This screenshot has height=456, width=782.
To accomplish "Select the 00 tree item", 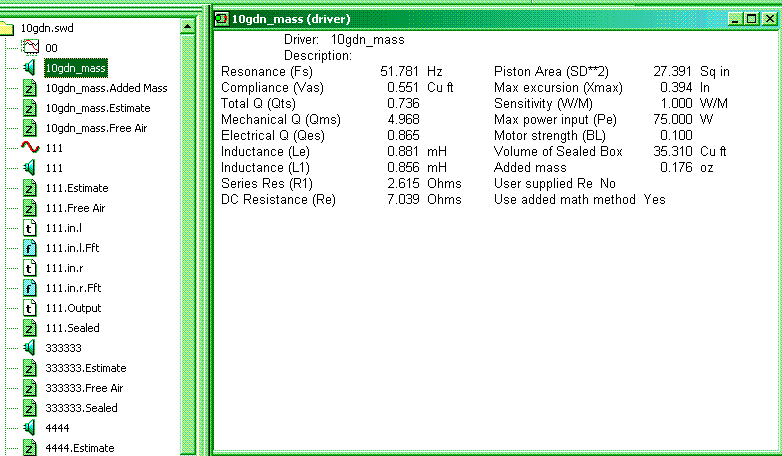I will click(x=51, y=48).
